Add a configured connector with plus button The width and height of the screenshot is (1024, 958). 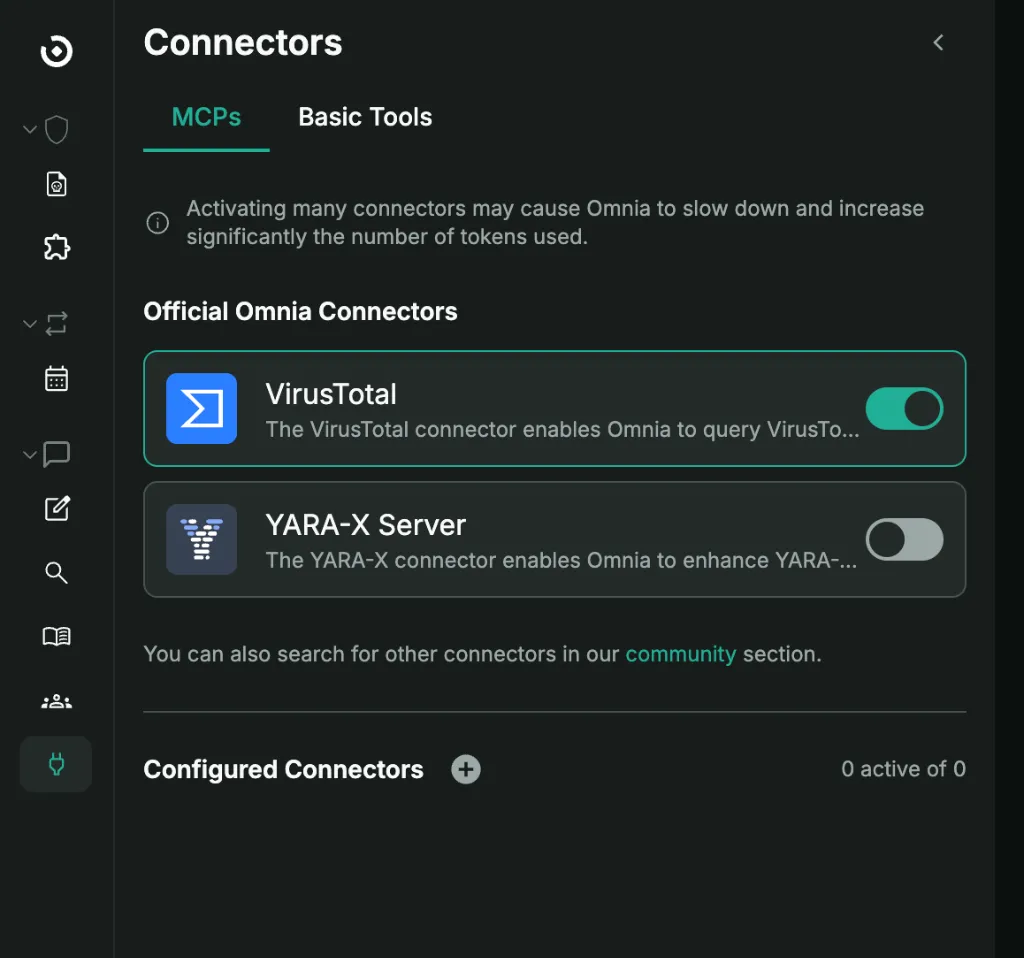tap(466, 769)
